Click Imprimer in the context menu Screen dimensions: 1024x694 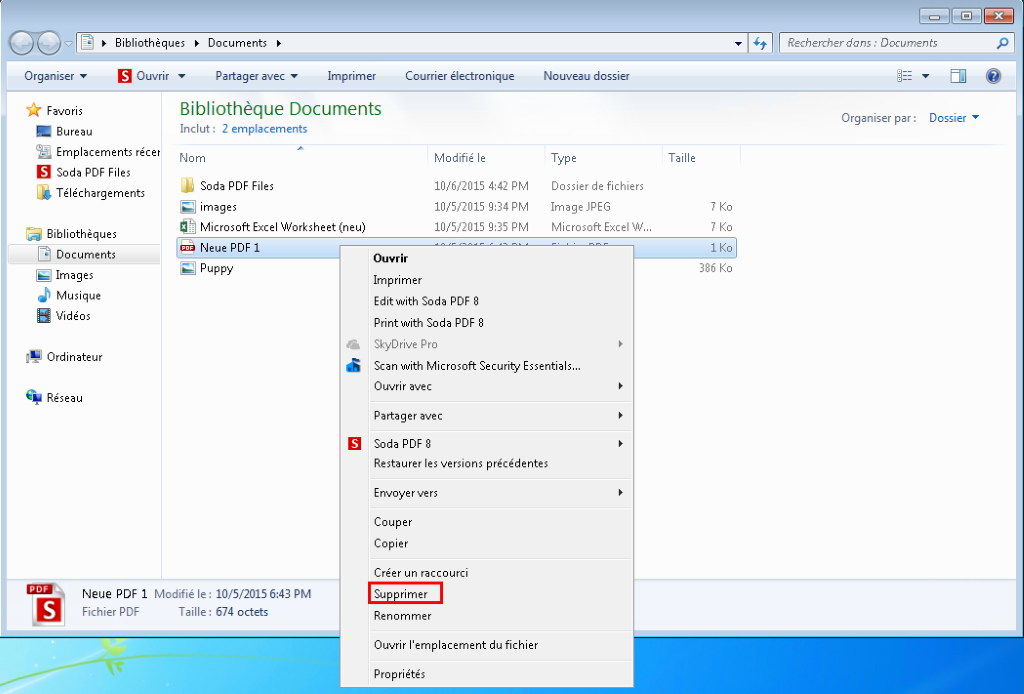pos(397,279)
